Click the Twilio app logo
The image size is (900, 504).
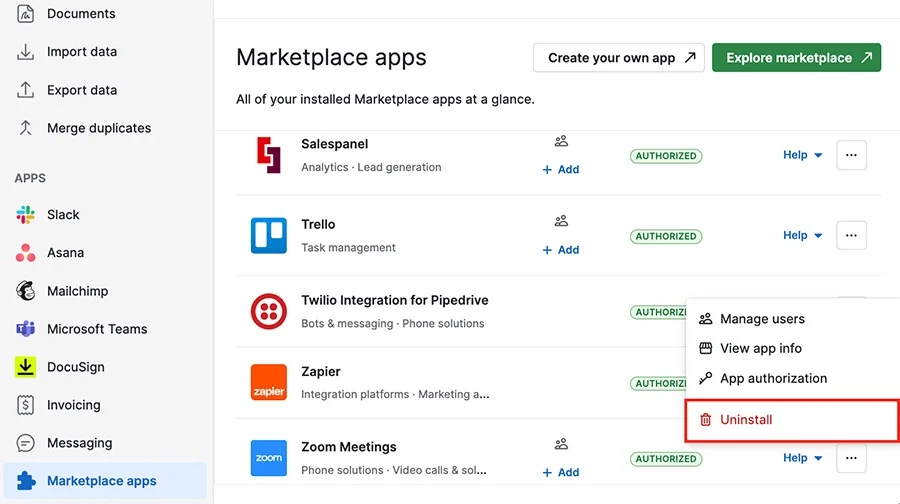point(269,311)
